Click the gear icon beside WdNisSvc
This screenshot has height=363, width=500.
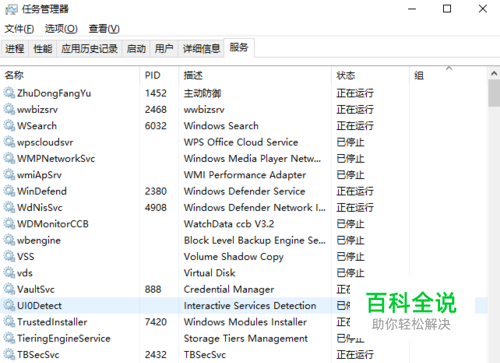(x=9, y=207)
